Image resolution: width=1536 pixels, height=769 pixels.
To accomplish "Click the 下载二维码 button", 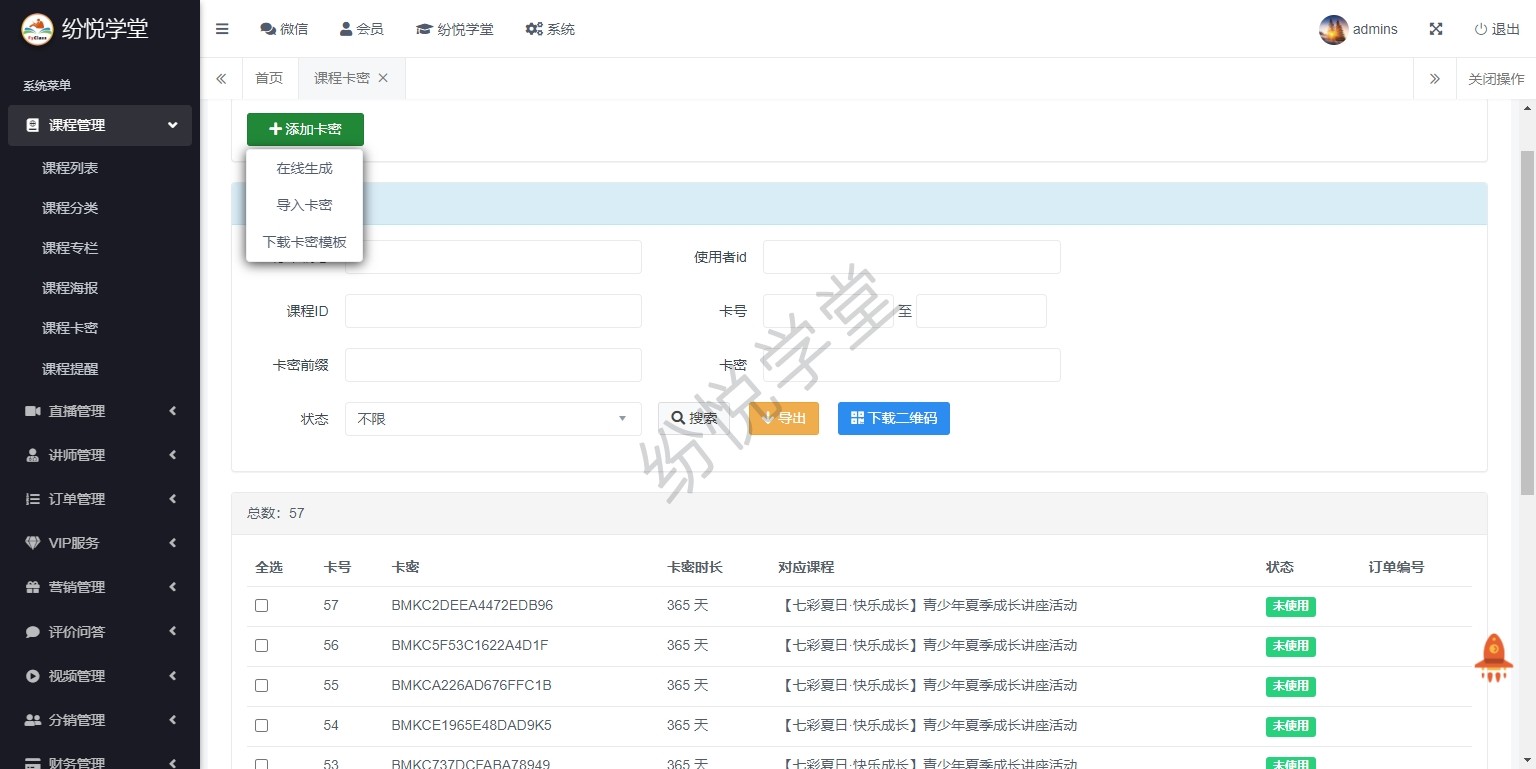I will (893, 418).
